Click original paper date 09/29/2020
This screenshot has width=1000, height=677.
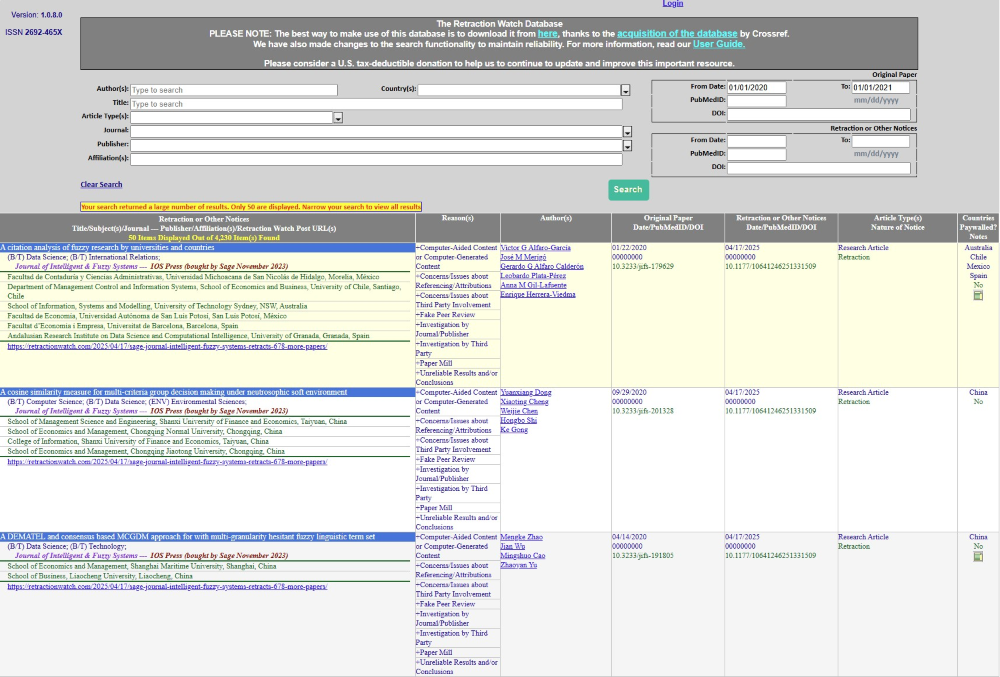629,392
